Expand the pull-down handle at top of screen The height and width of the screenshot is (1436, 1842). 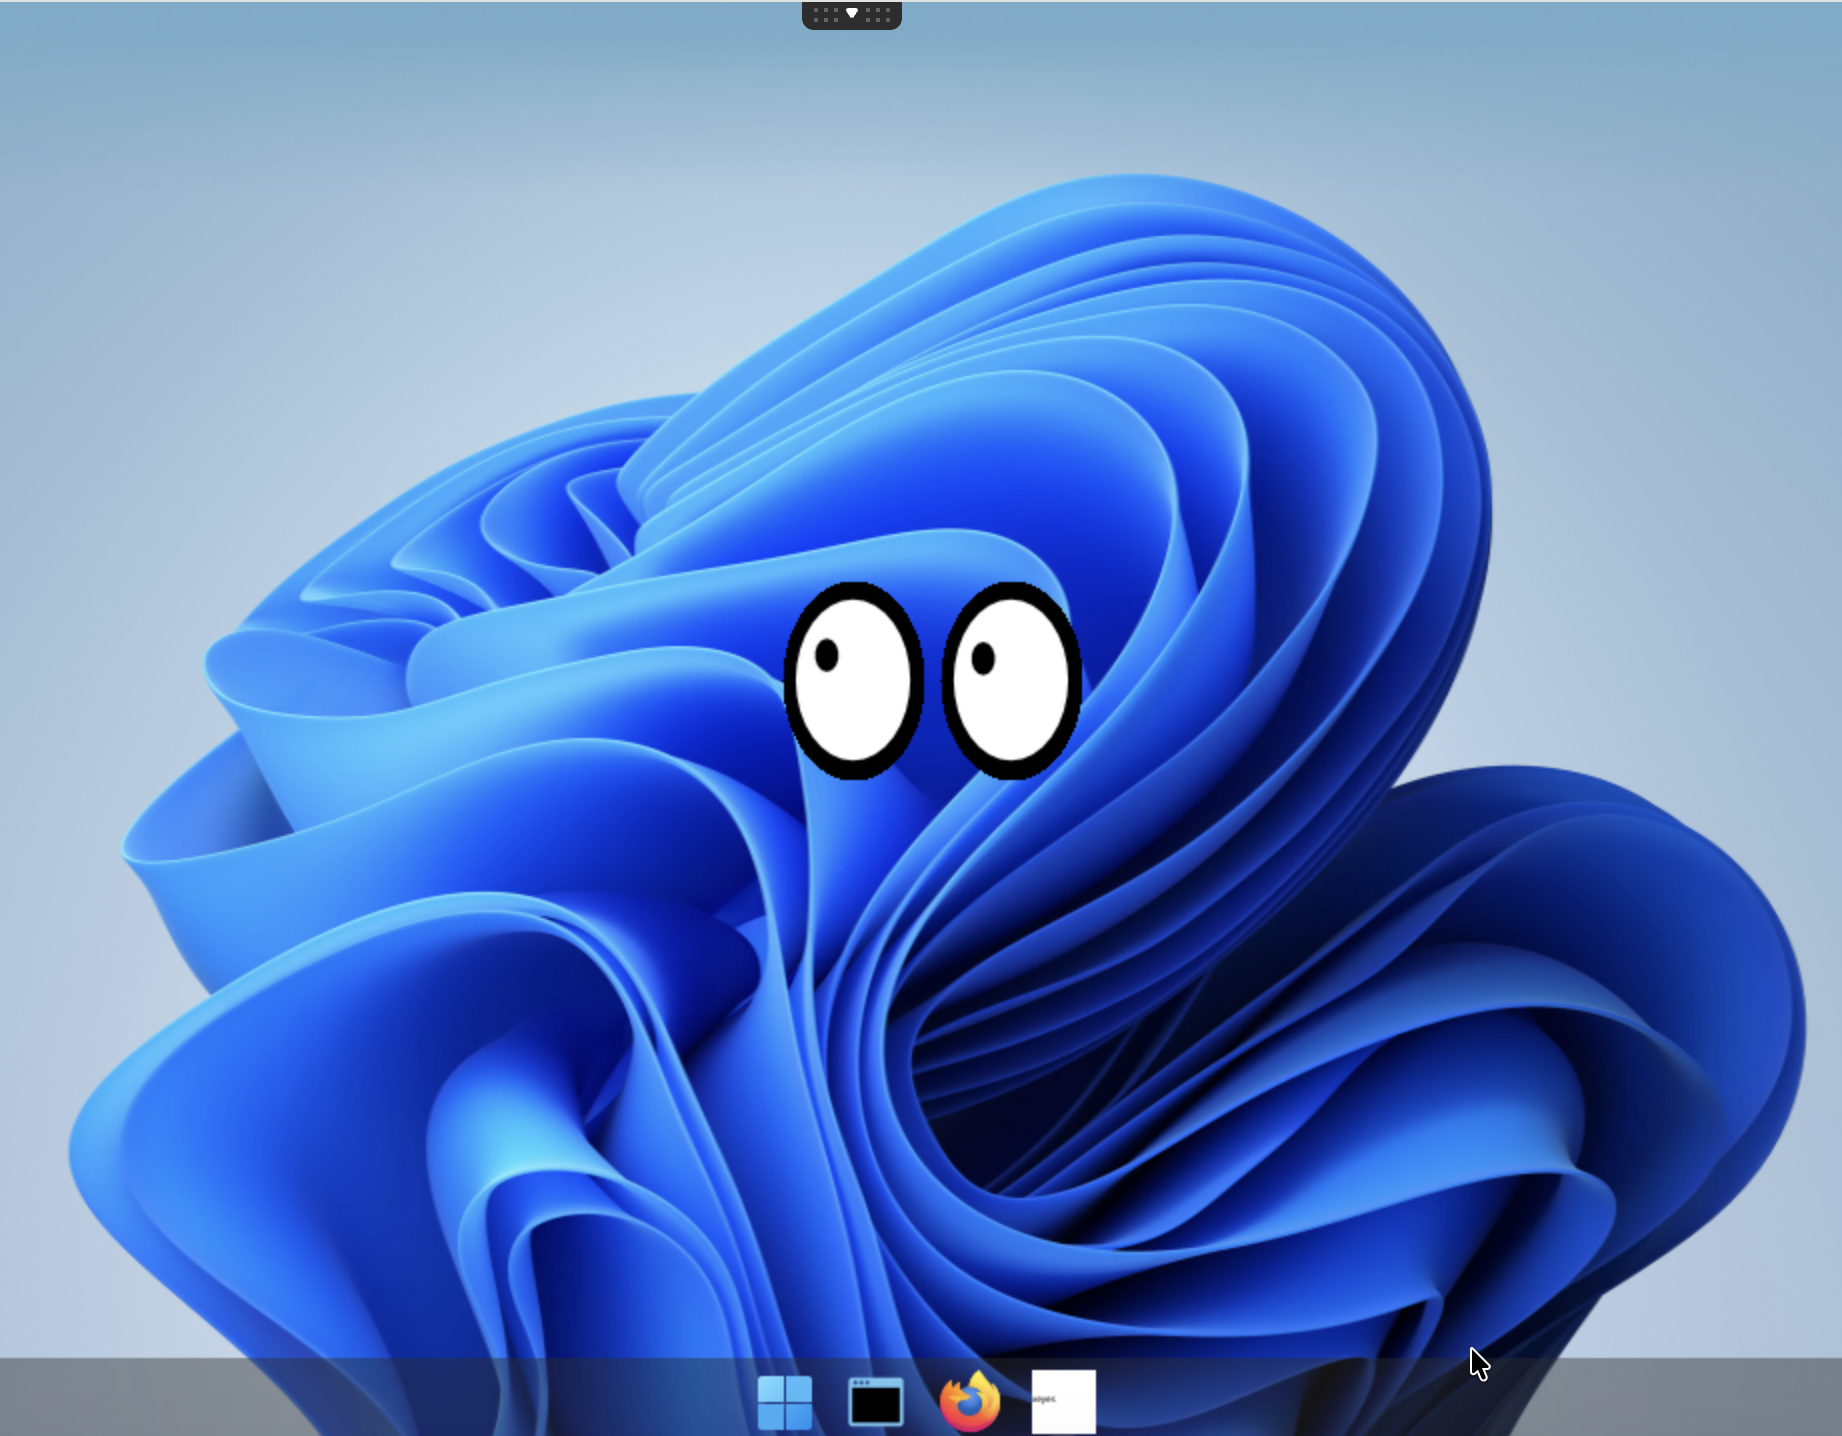(852, 15)
